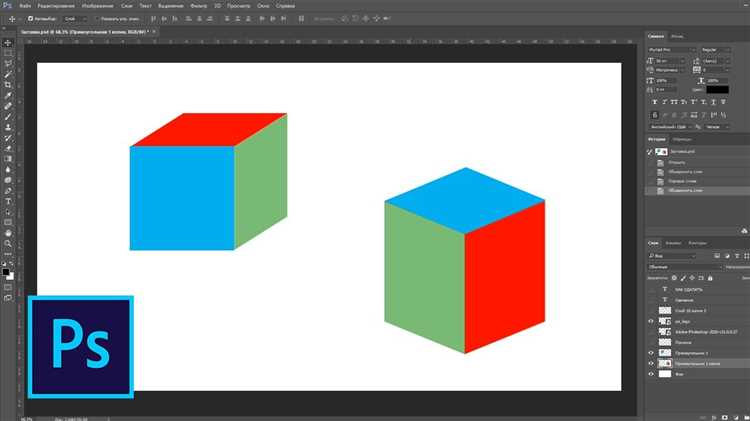Hide the Фон background layer
750x421 pixels.
pyautogui.click(x=651, y=374)
